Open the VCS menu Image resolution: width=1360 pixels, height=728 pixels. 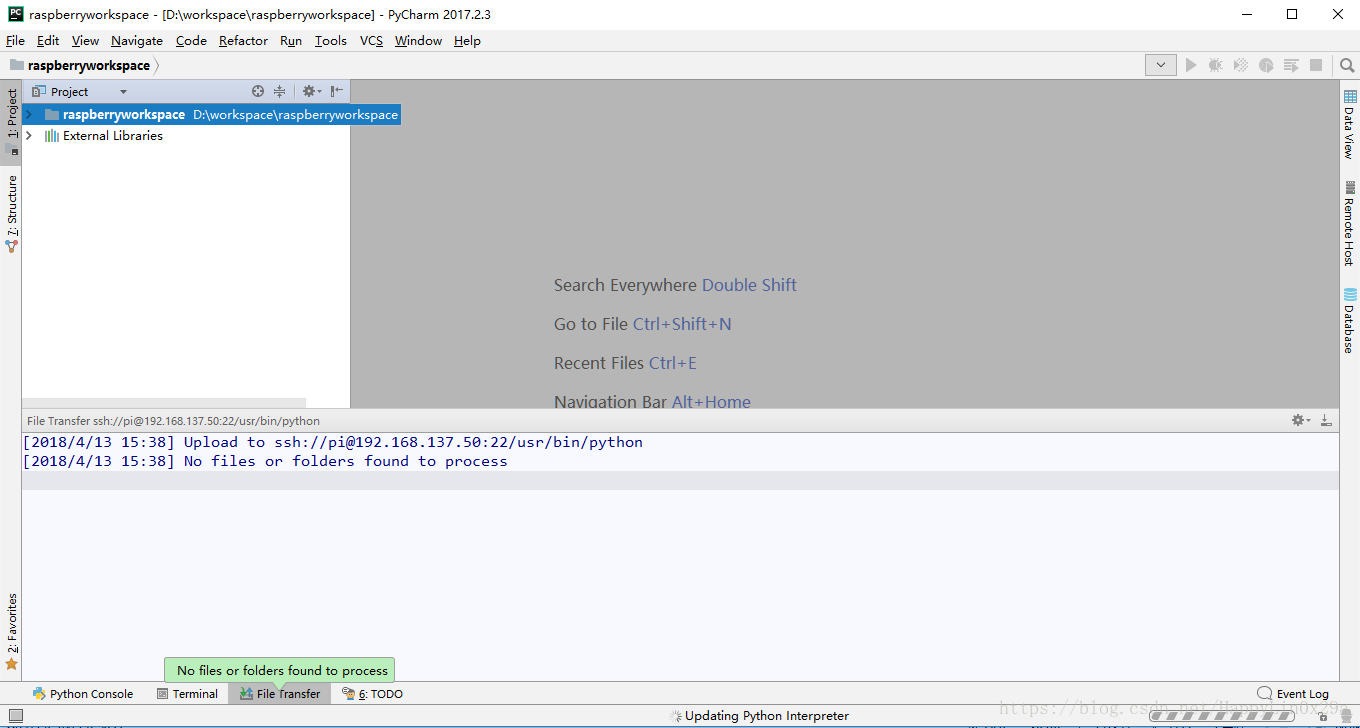point(371,41)
